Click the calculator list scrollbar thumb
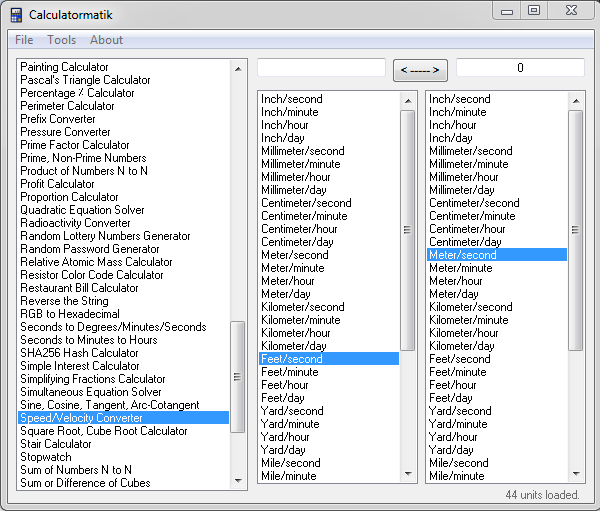 [238, 377]
